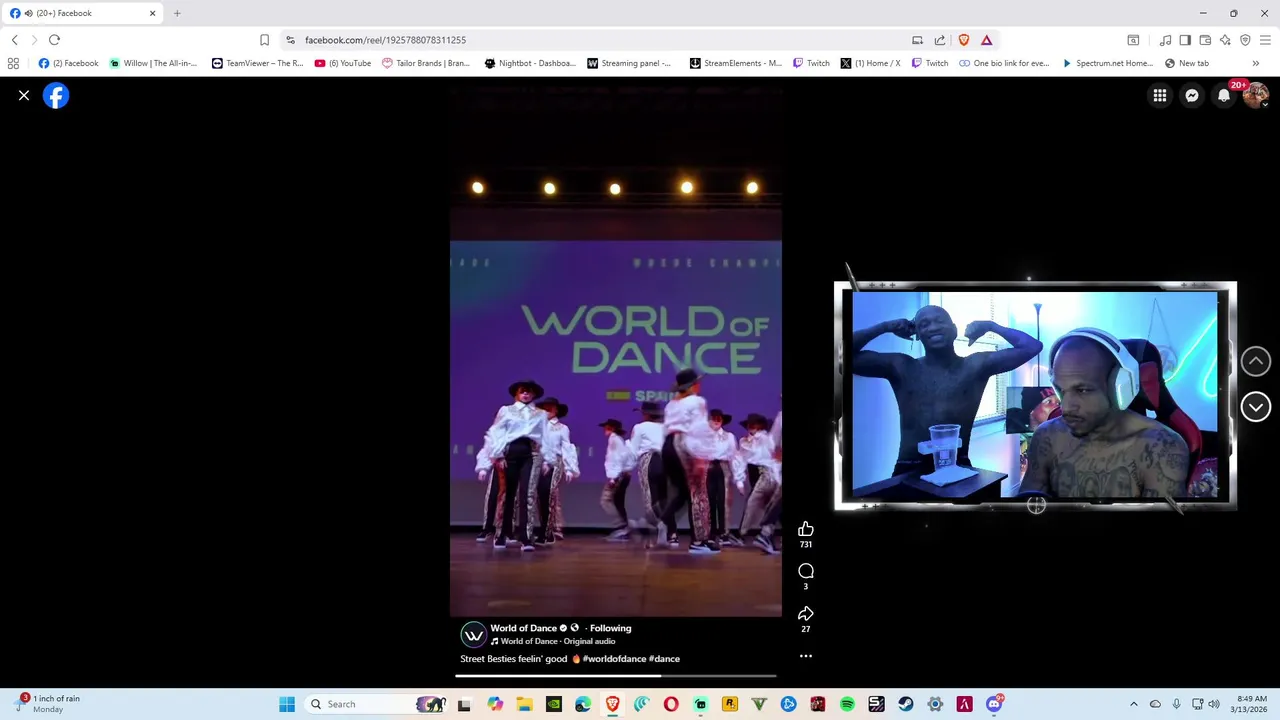
Task: Open the taskbar clock and date
Action: tap(1251, 704)
